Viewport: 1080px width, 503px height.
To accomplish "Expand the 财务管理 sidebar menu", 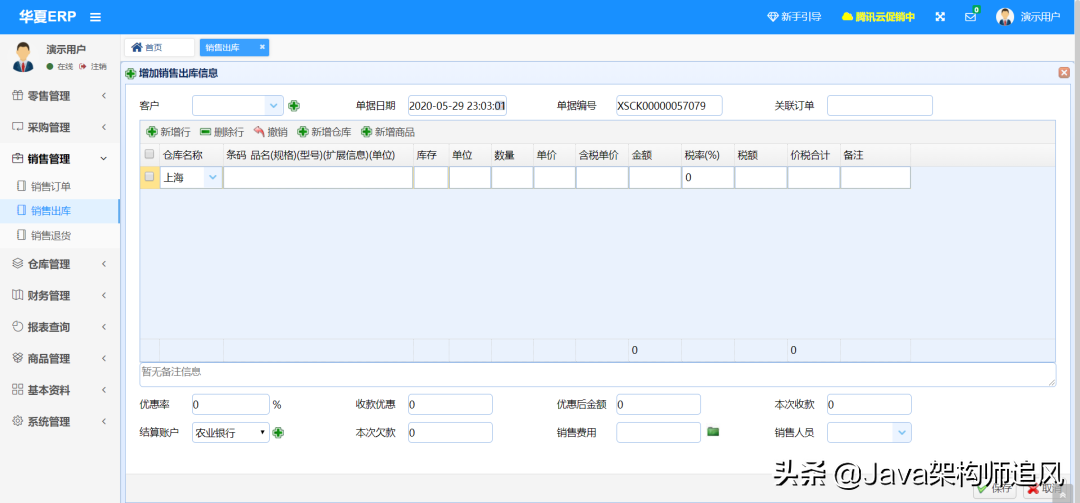I will [60, 296].
